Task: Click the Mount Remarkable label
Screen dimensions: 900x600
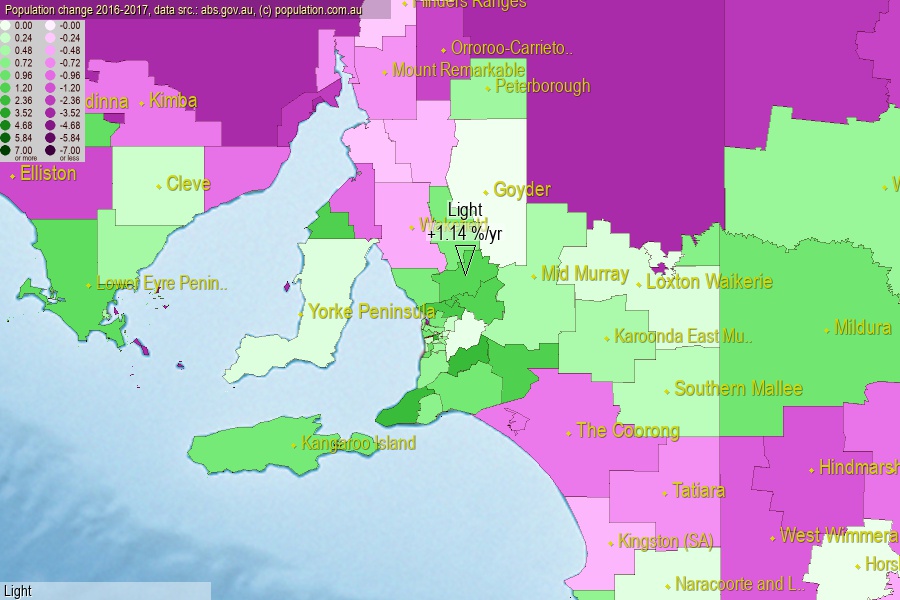Action: 459,70
